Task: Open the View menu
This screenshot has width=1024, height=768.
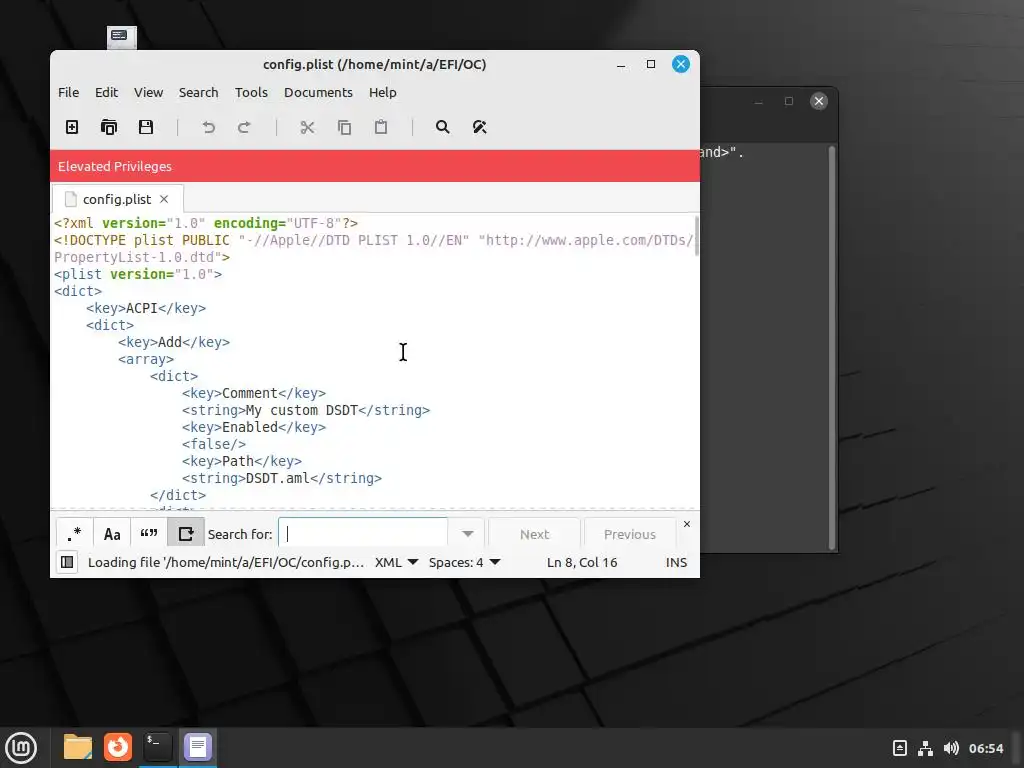Action: pos(148,92)
